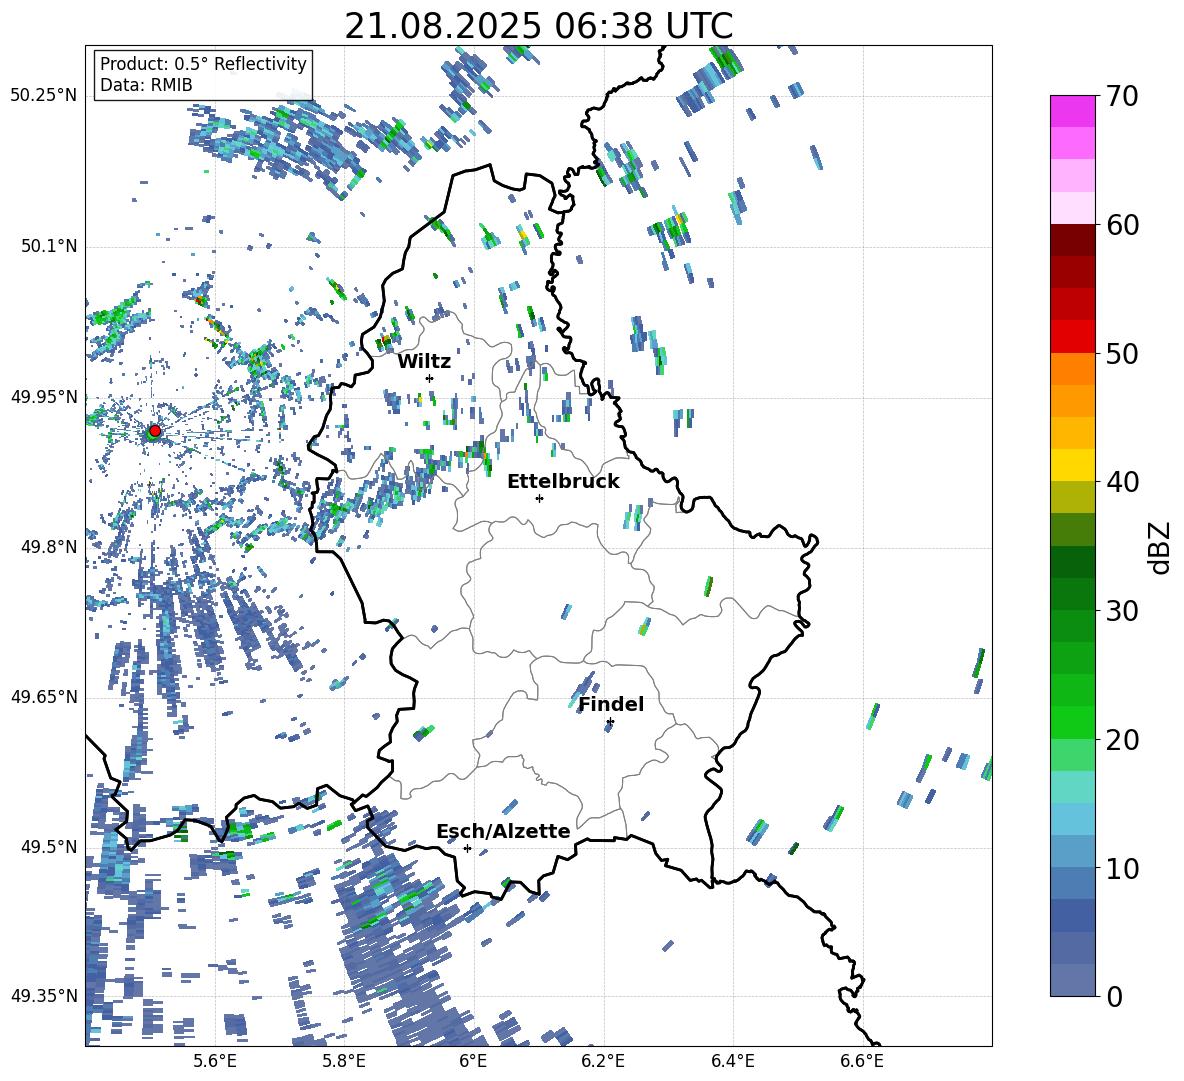
Task: Click the 49.65°N latitude label
Action: click(44, 696)
